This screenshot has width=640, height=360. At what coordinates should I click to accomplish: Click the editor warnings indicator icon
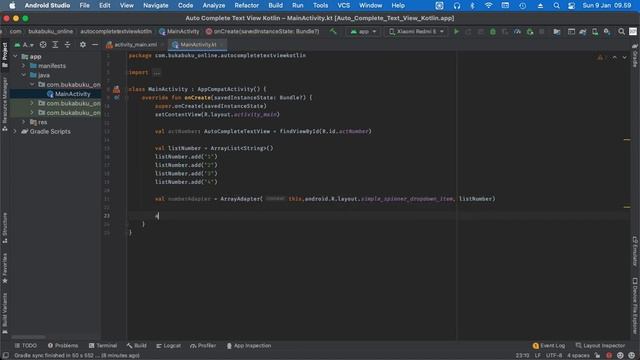click(x=600, y=58)
